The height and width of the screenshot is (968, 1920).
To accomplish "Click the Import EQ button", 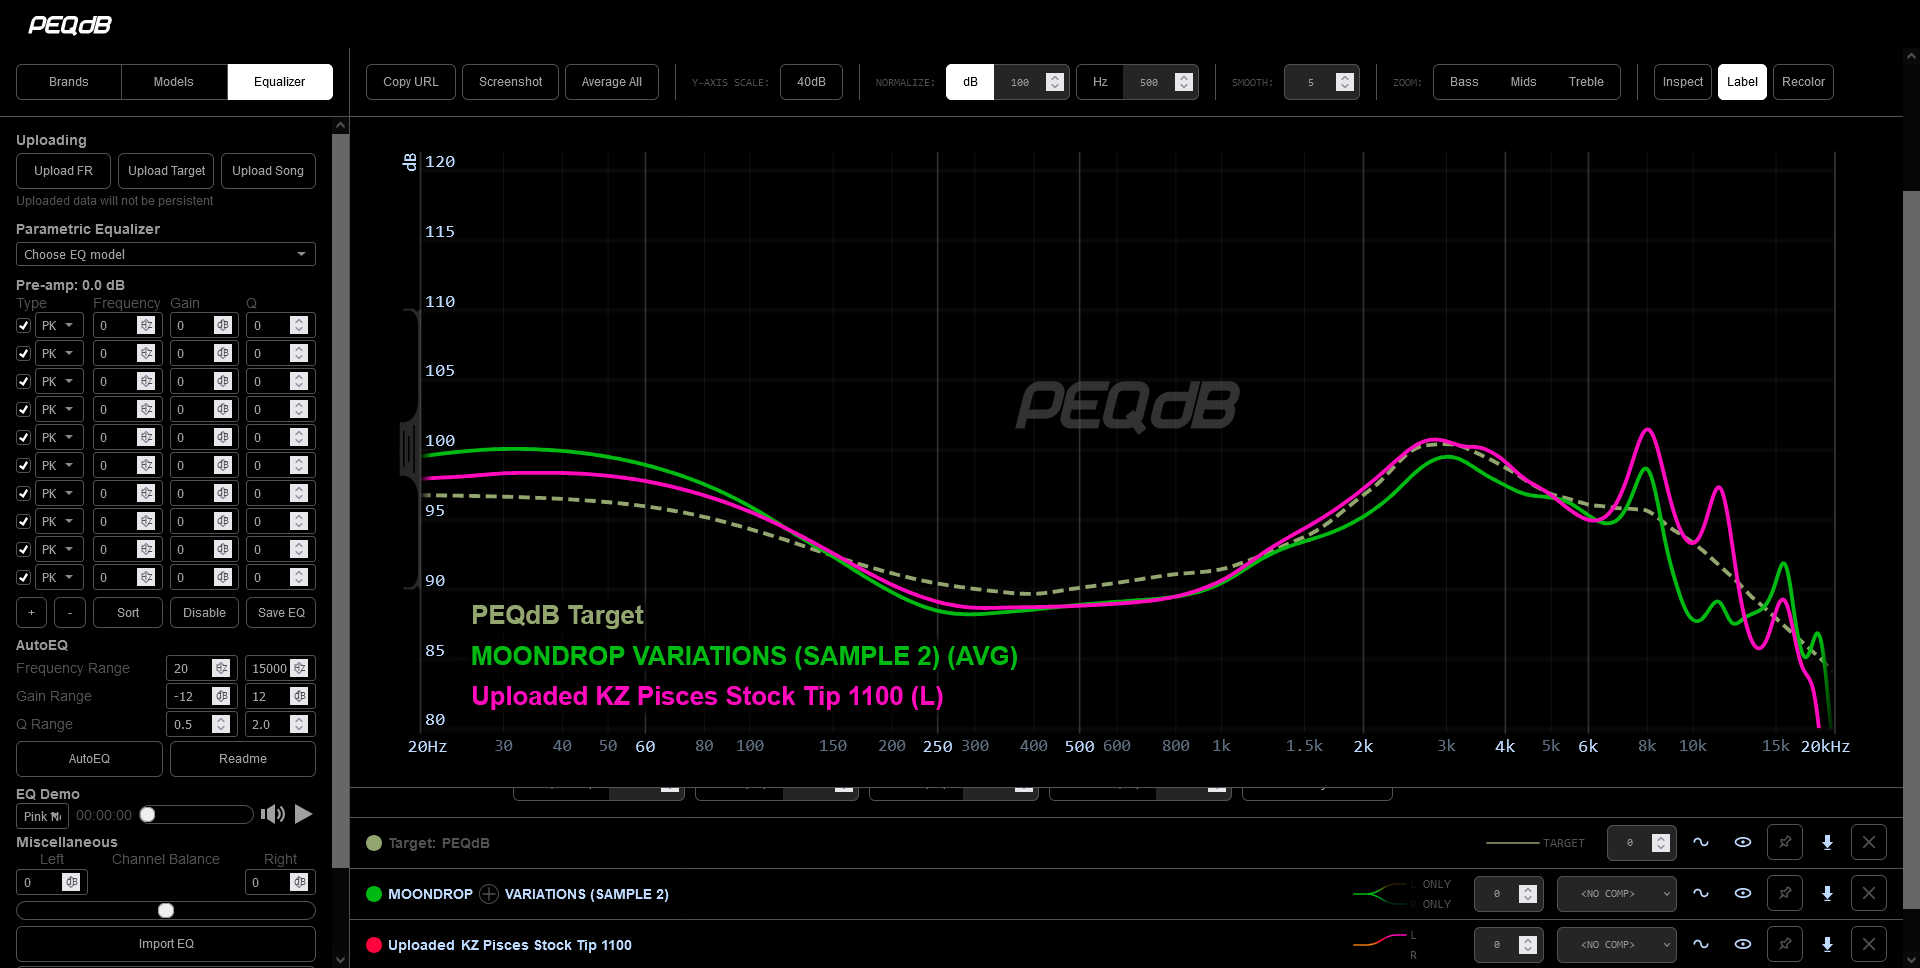I will point(166,944).
